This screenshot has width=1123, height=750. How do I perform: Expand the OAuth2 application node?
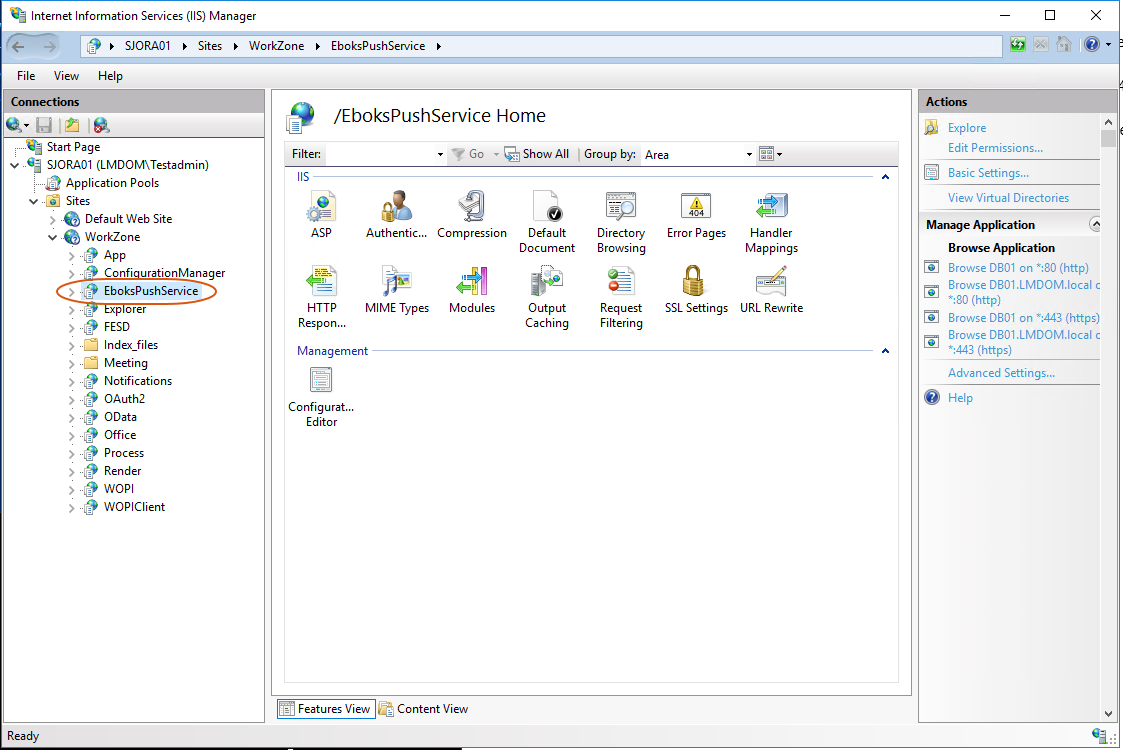tap(71, 399)
